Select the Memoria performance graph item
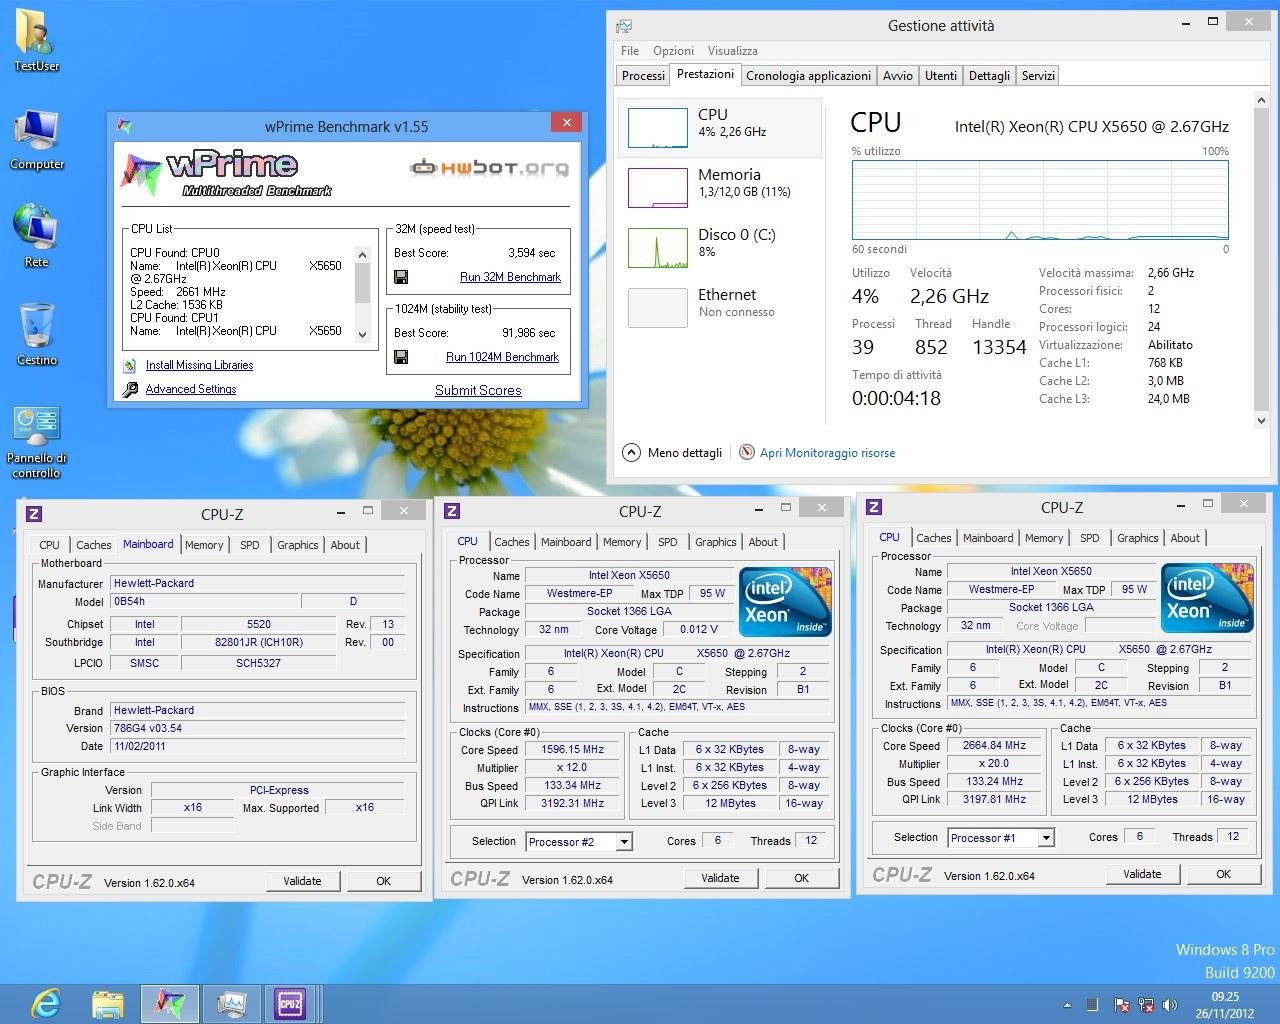This screenshot has height=1024, width=1280. pyautogui.click(x=720, y=187)
